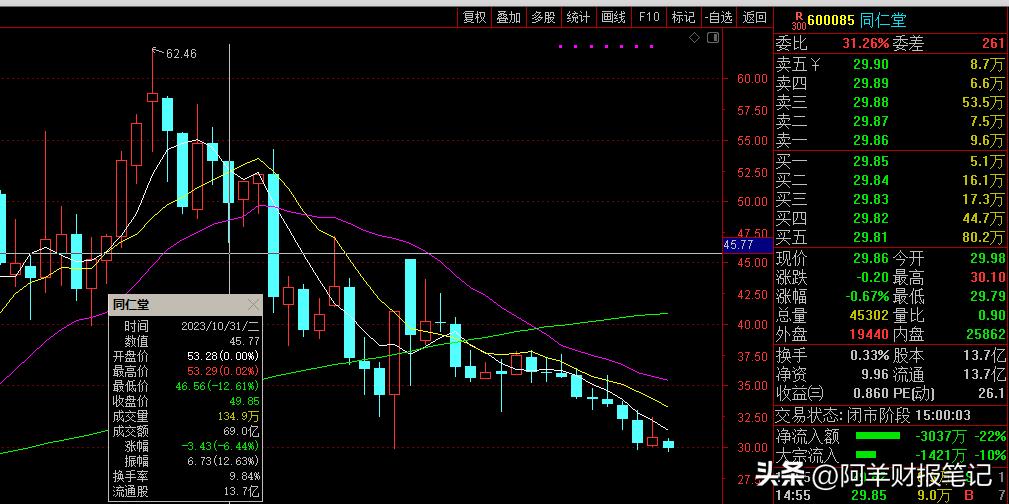1009x504 pixels.
Task: Click the PE(动) value 26.1
Action: 991,393
